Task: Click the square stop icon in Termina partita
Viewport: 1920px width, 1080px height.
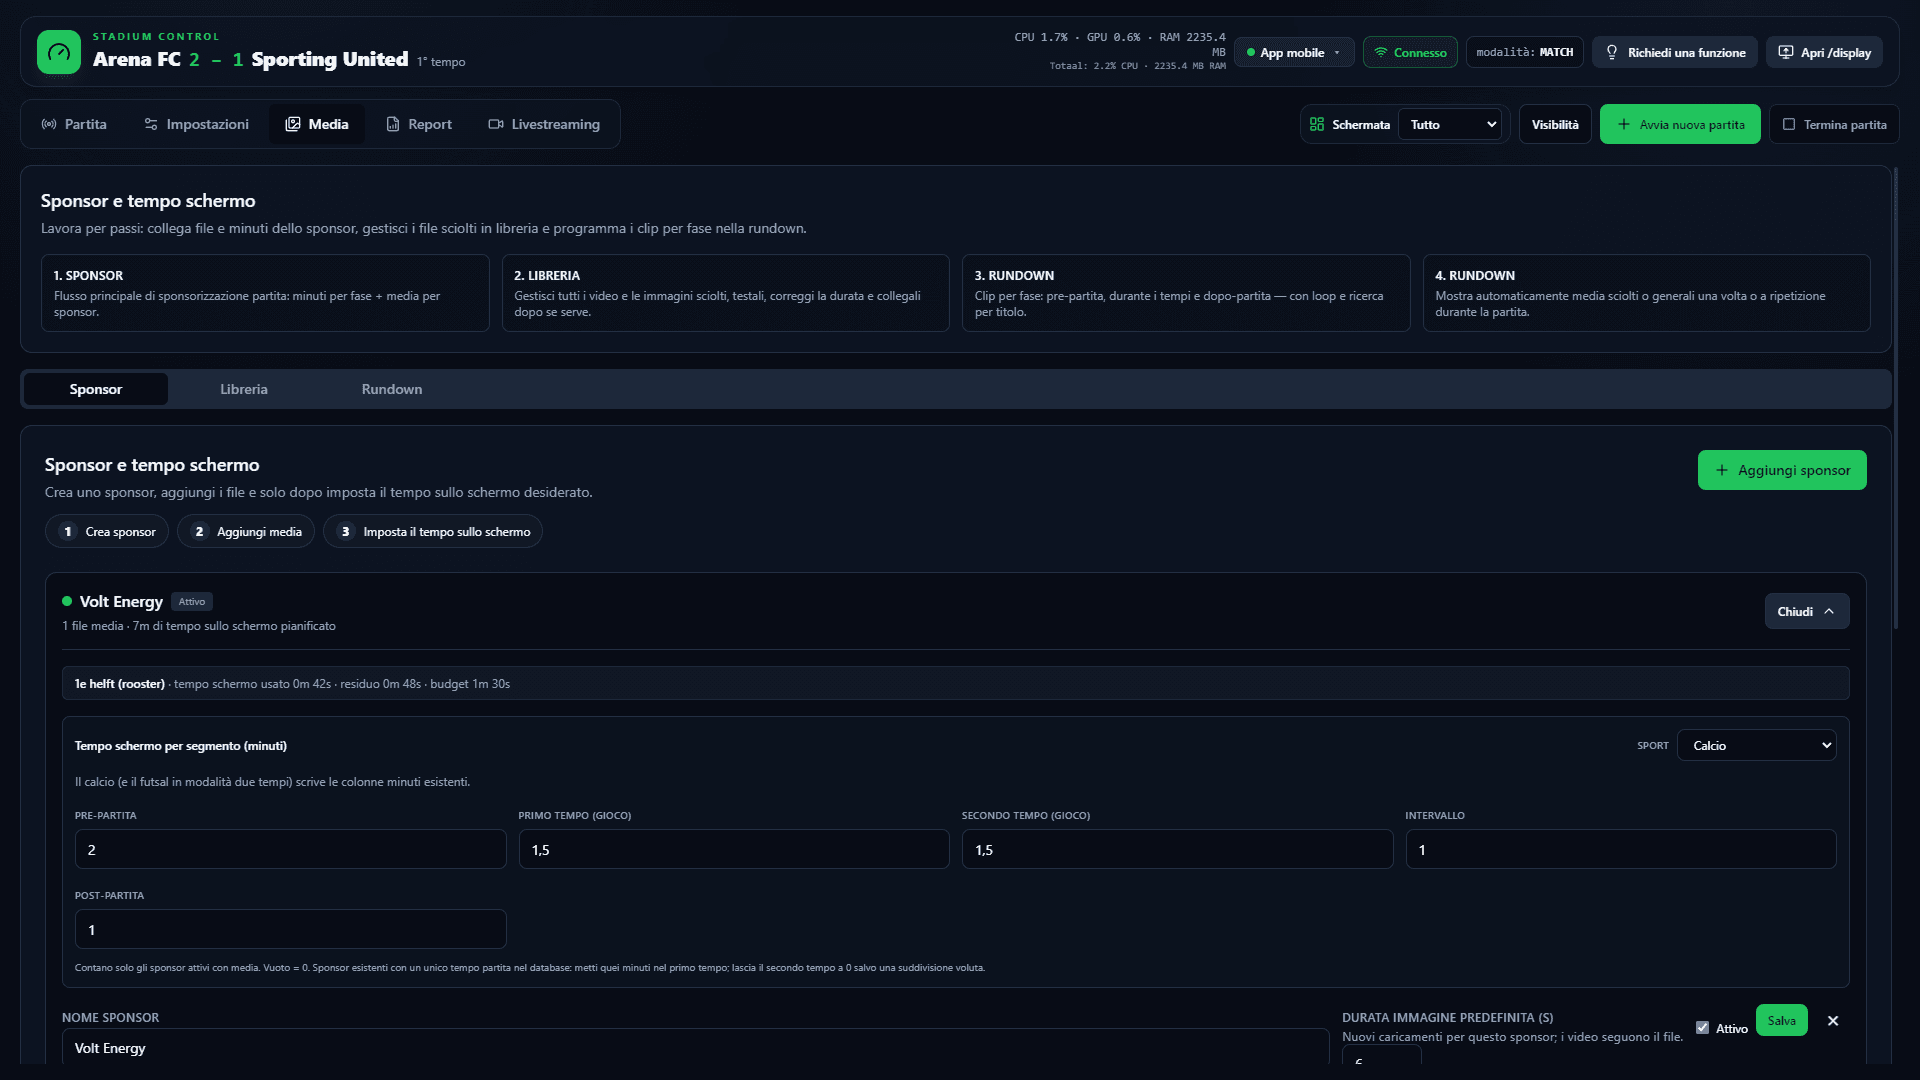Action: coord(1789,124)
